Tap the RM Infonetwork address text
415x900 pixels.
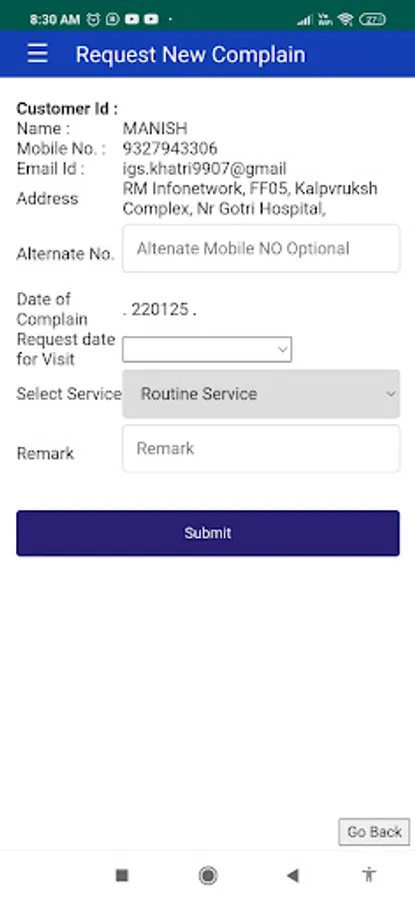click(x=250, y=199)
